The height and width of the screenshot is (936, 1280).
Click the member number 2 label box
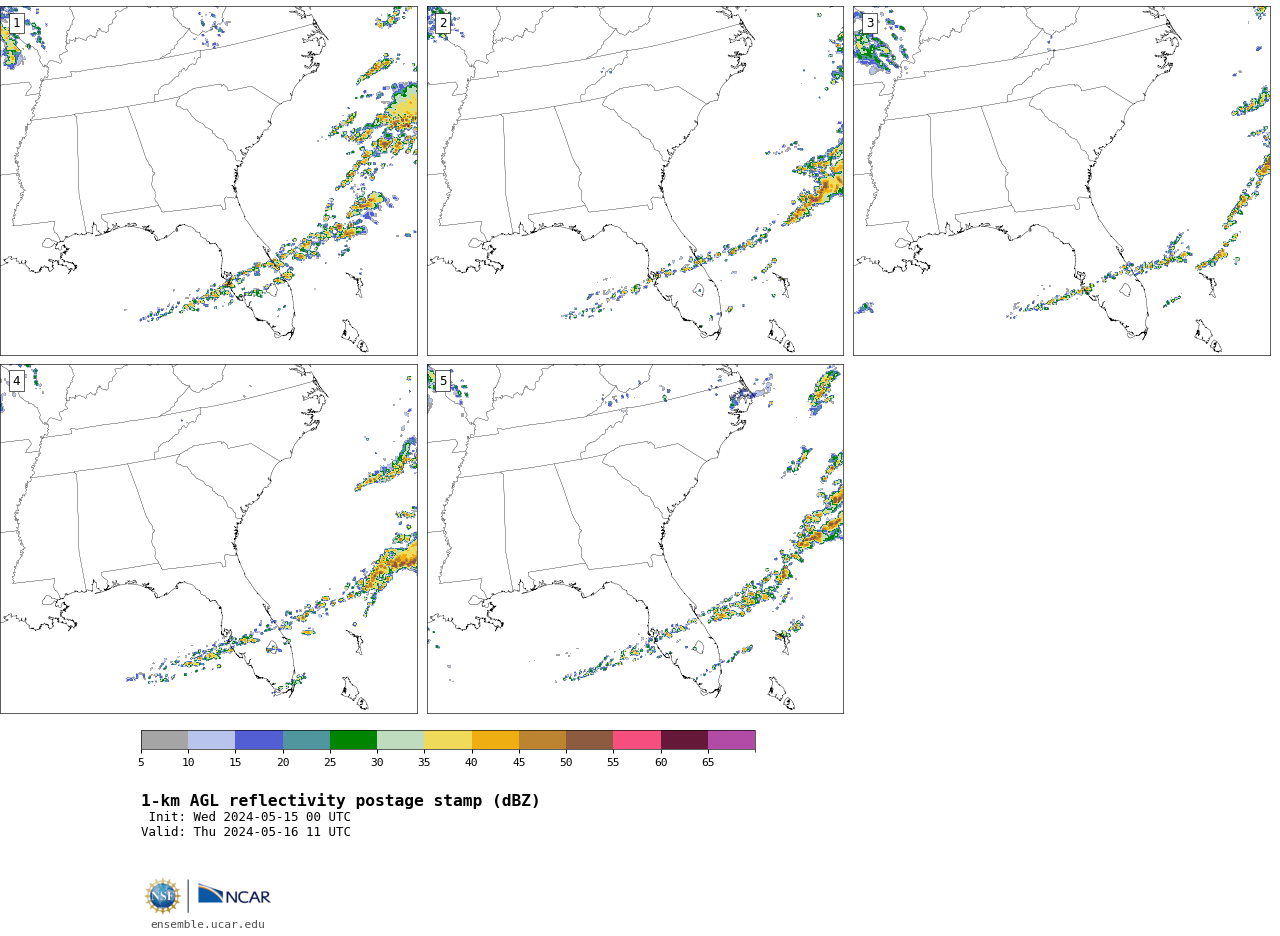pos(443,23)
